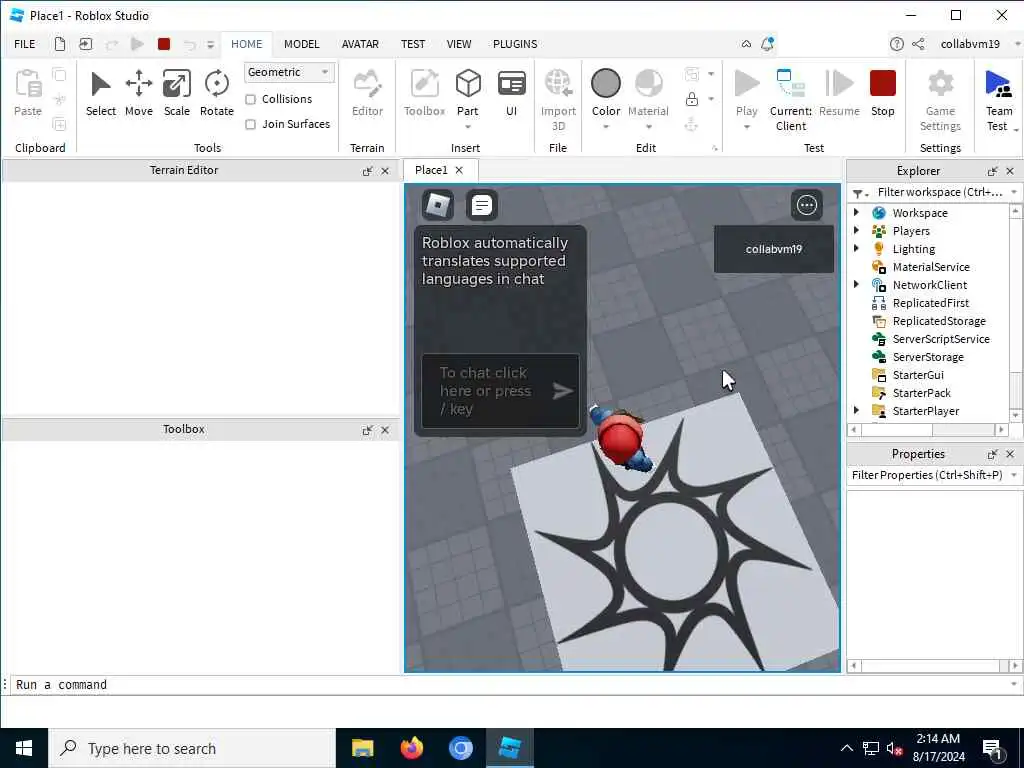Screen dimensions: 1024x768
Task: Click the Roblox logo menu in viewport
Action: [x=438, y=205]
